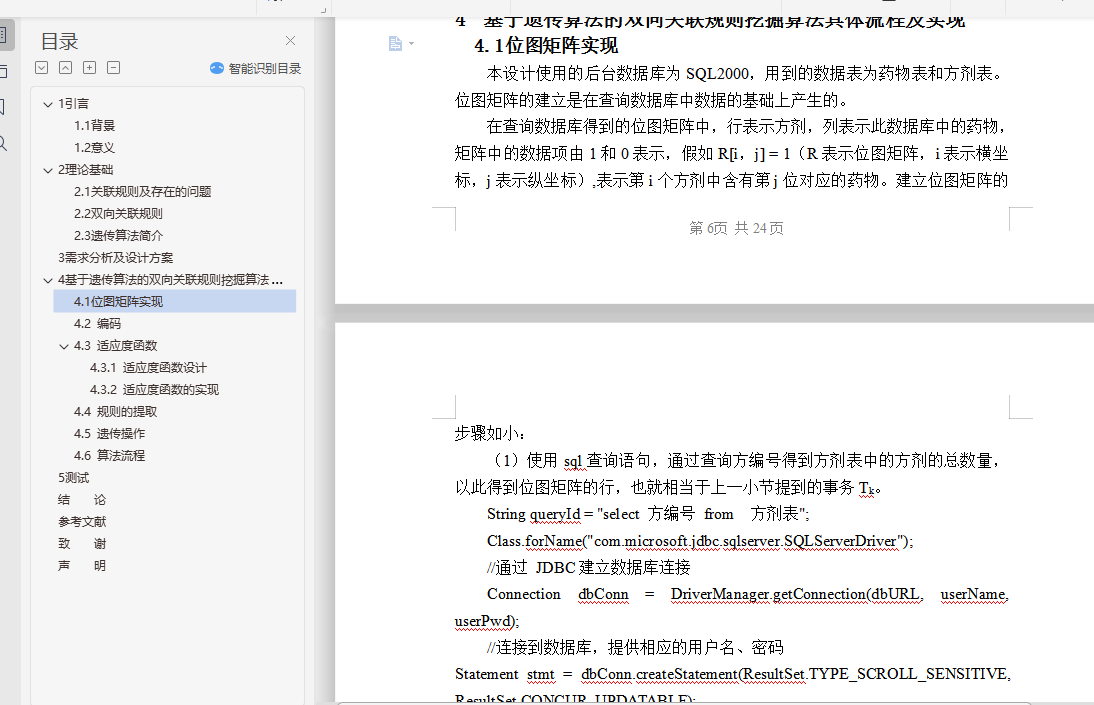1094x705 pixels.
Task: Click the comment //通过 JDBC建立数据库连接
Action: pos(589,567)
